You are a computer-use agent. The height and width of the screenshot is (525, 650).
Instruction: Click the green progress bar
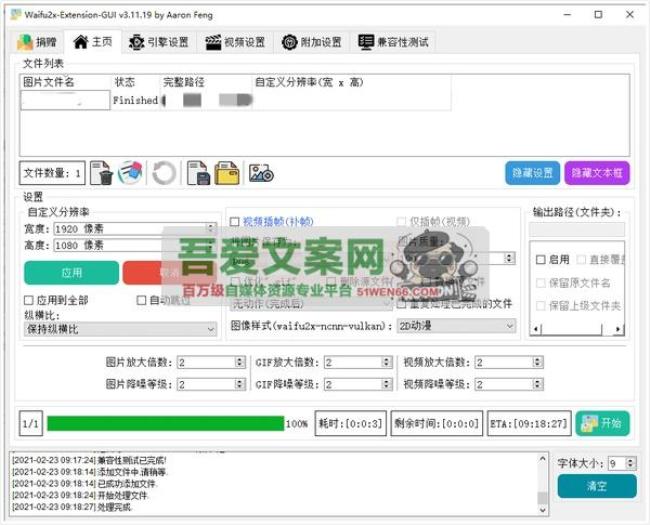click(x=166, y=423)
